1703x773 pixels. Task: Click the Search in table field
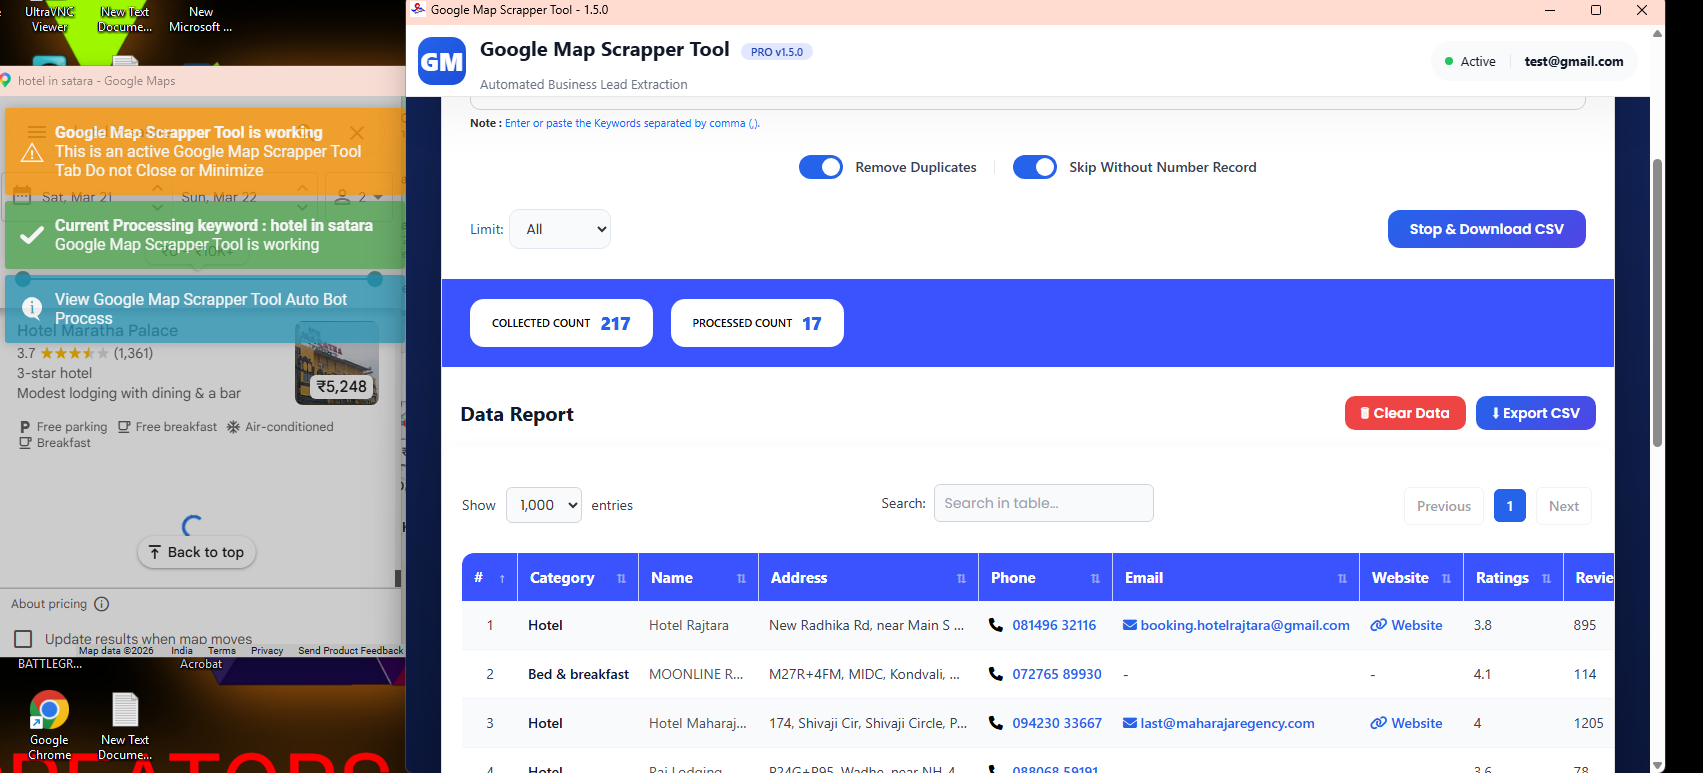[1043, 503]
